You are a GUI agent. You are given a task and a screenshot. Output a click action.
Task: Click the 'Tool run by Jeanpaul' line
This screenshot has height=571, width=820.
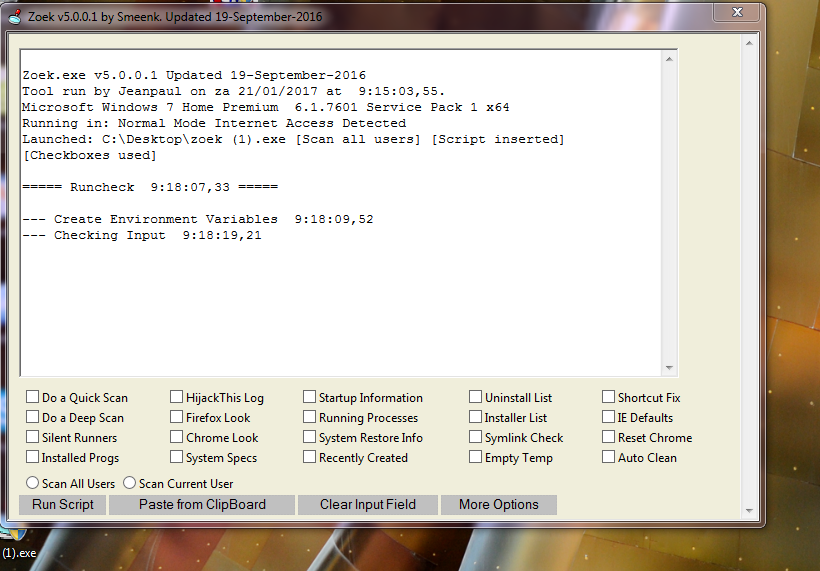(x=233, y=91)
